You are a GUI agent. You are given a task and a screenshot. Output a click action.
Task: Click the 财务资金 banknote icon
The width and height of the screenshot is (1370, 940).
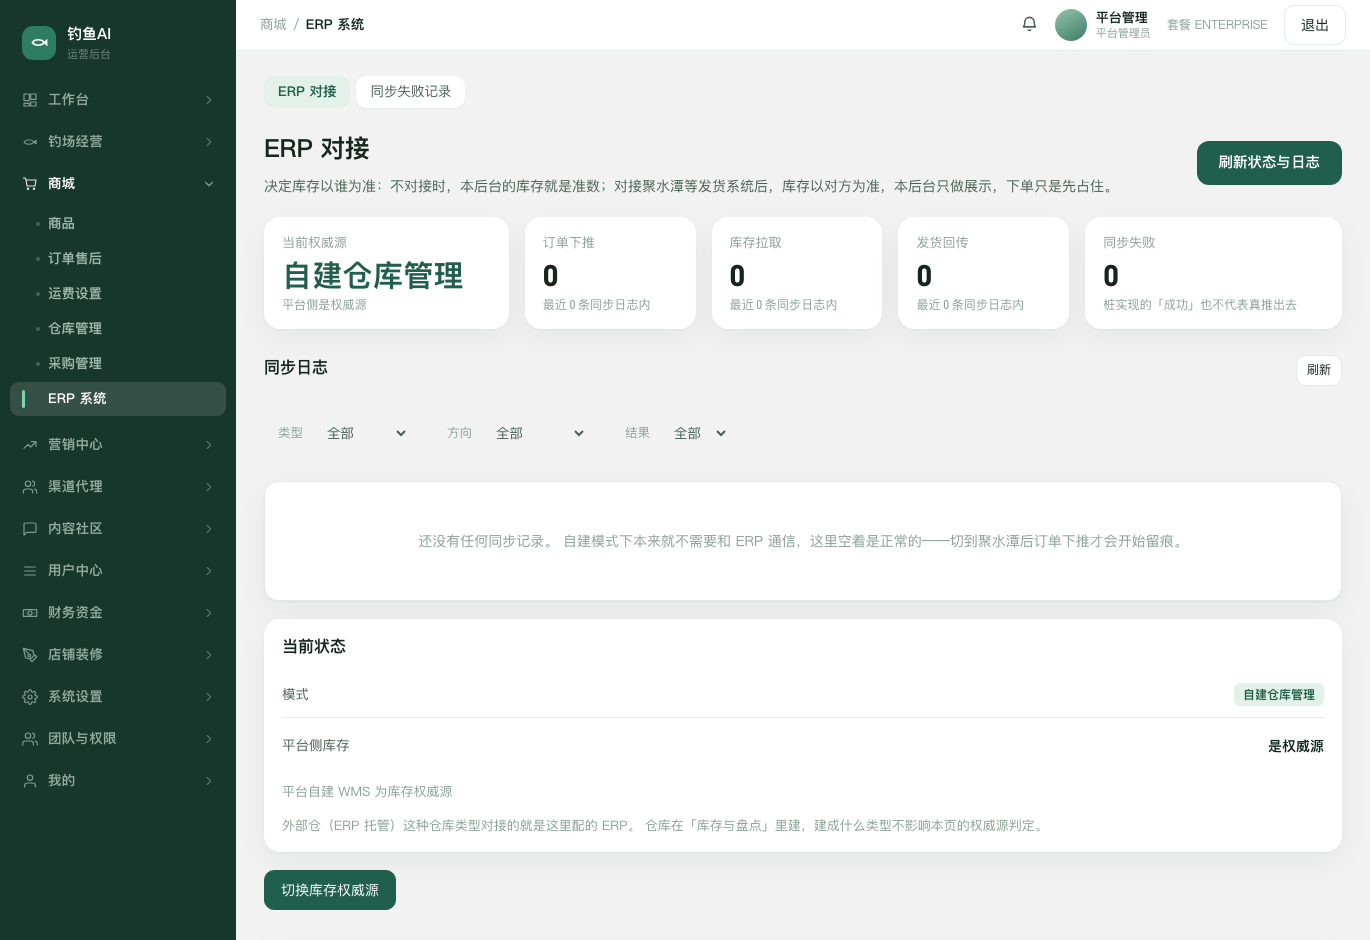pos(30,613)
